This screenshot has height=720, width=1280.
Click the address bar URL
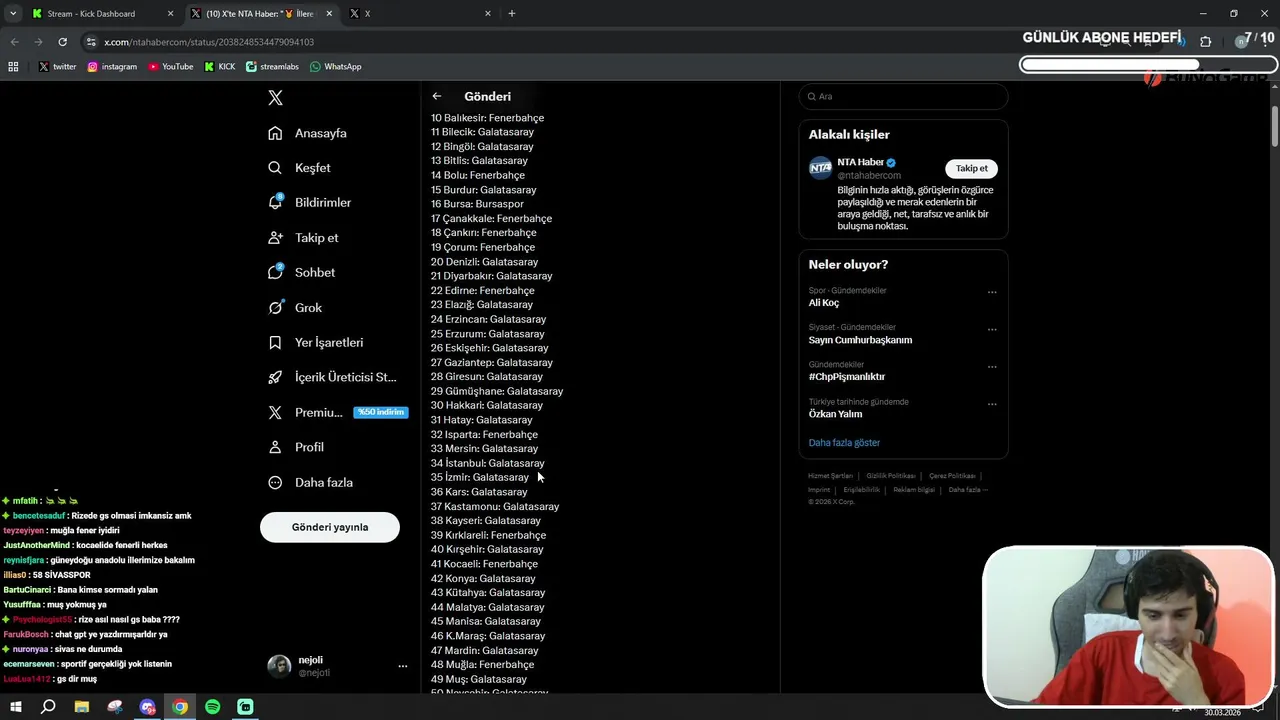pyautogui.click(x=209, y=42)
